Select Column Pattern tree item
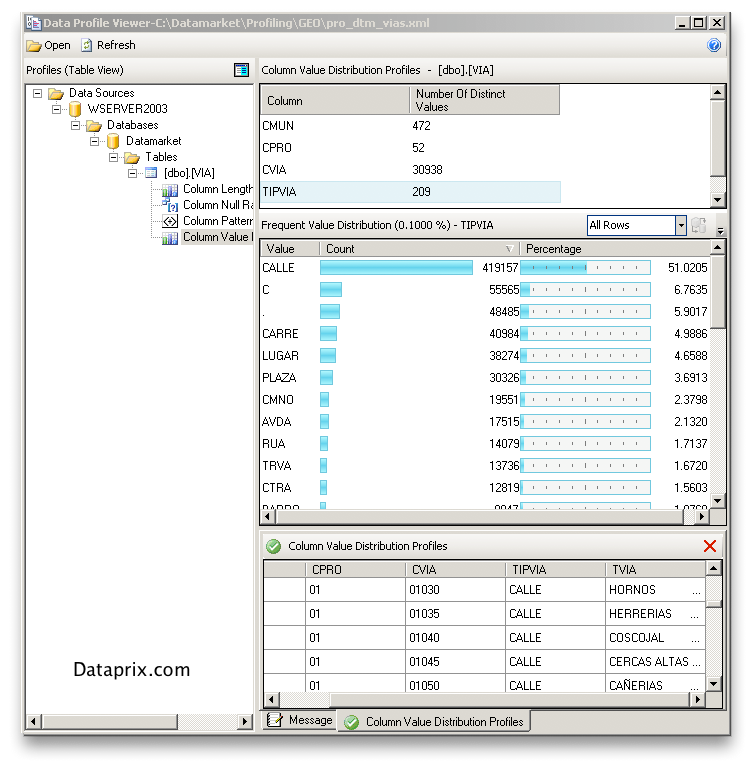The height and width of the screenshot is (766, 751). point(217,221)
